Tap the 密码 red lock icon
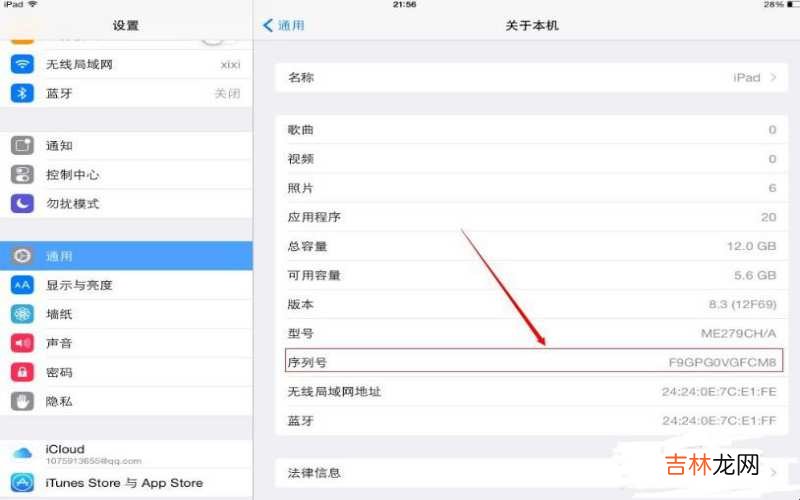 pyautogui.click(x=22, y=372)
